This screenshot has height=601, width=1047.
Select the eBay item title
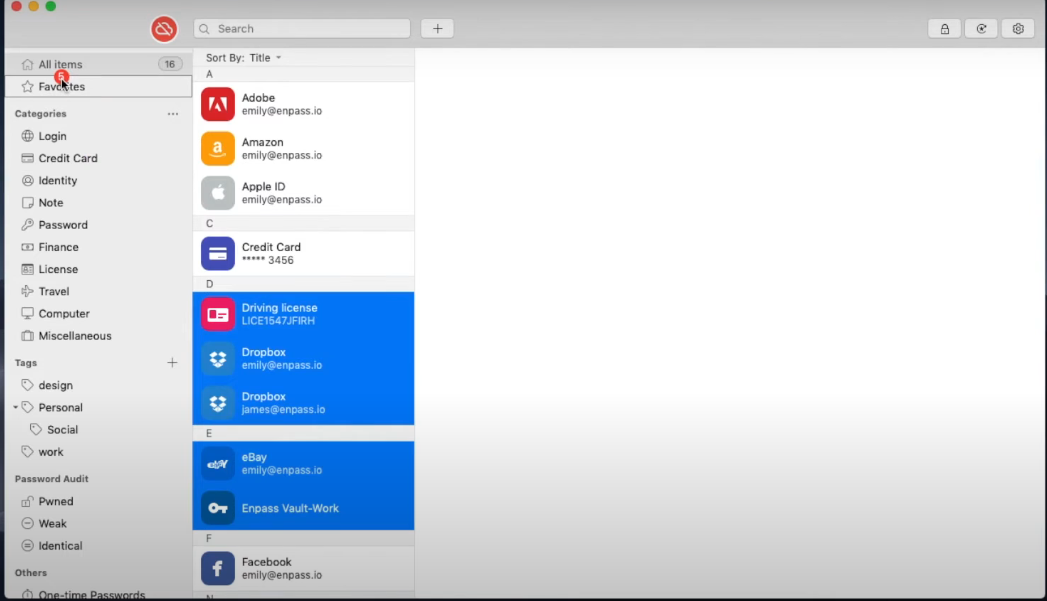click(x=254, y=457)
